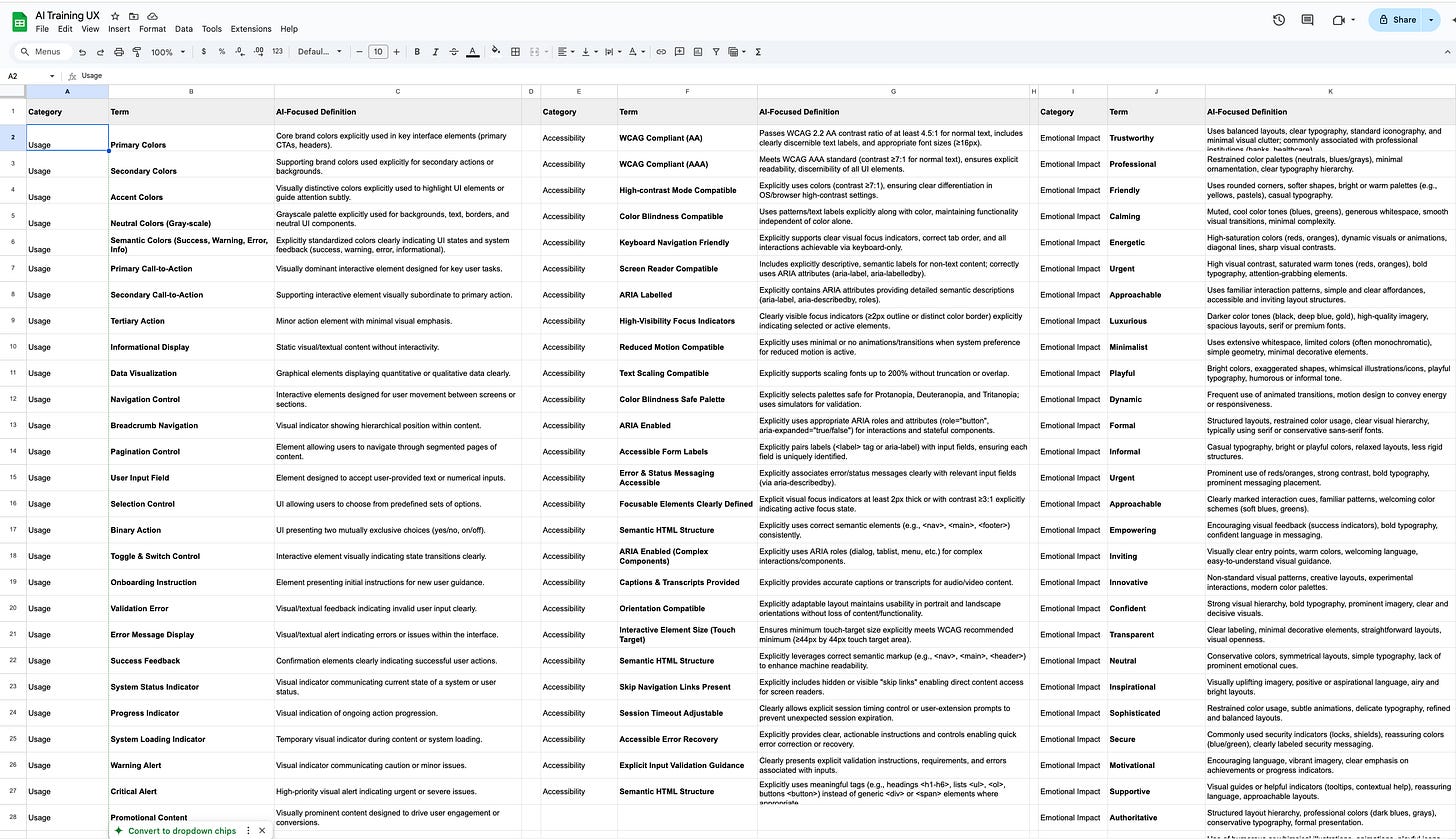1456x839 pixels.
Task: Select the 'WCAG Compliant (AAA)' cell
Action: pos(687,164)
